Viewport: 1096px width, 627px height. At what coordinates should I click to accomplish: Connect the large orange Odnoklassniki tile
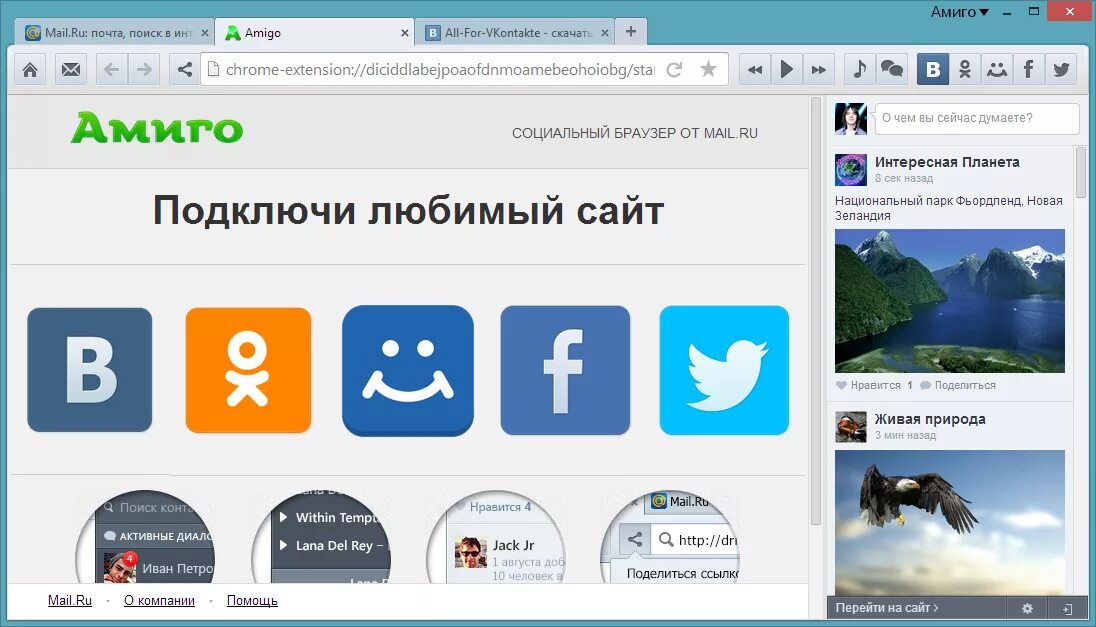[x=248, y=370]
